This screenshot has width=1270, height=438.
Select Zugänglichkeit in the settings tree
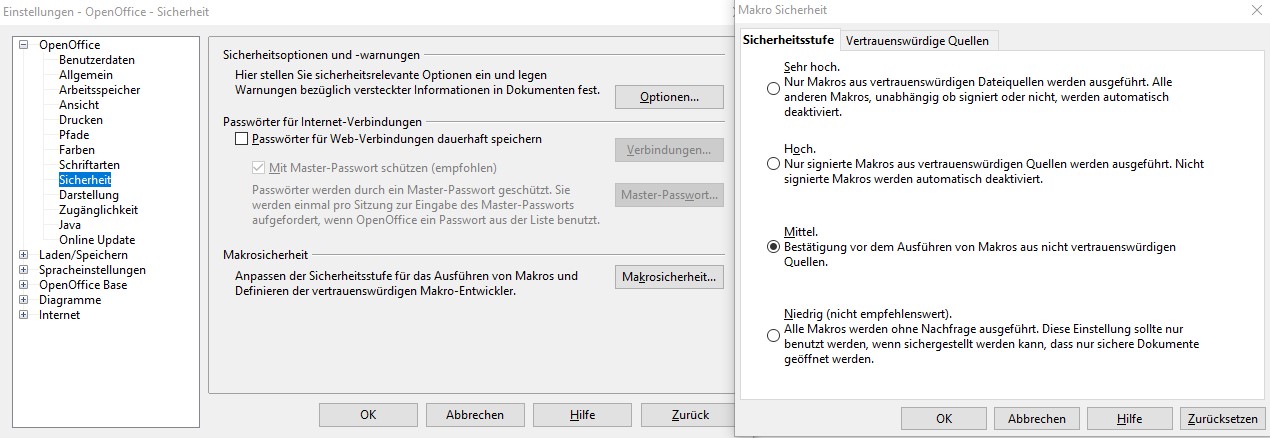[98, 210]
